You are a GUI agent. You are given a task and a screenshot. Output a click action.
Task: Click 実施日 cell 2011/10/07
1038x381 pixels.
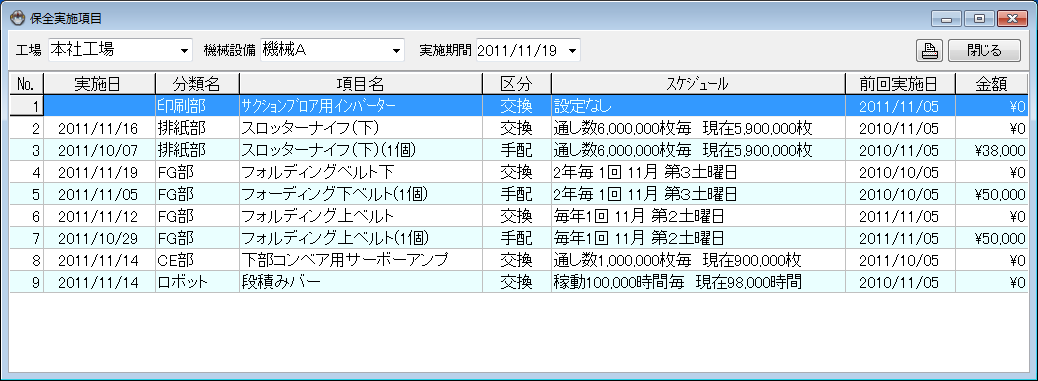click(99, 150)
